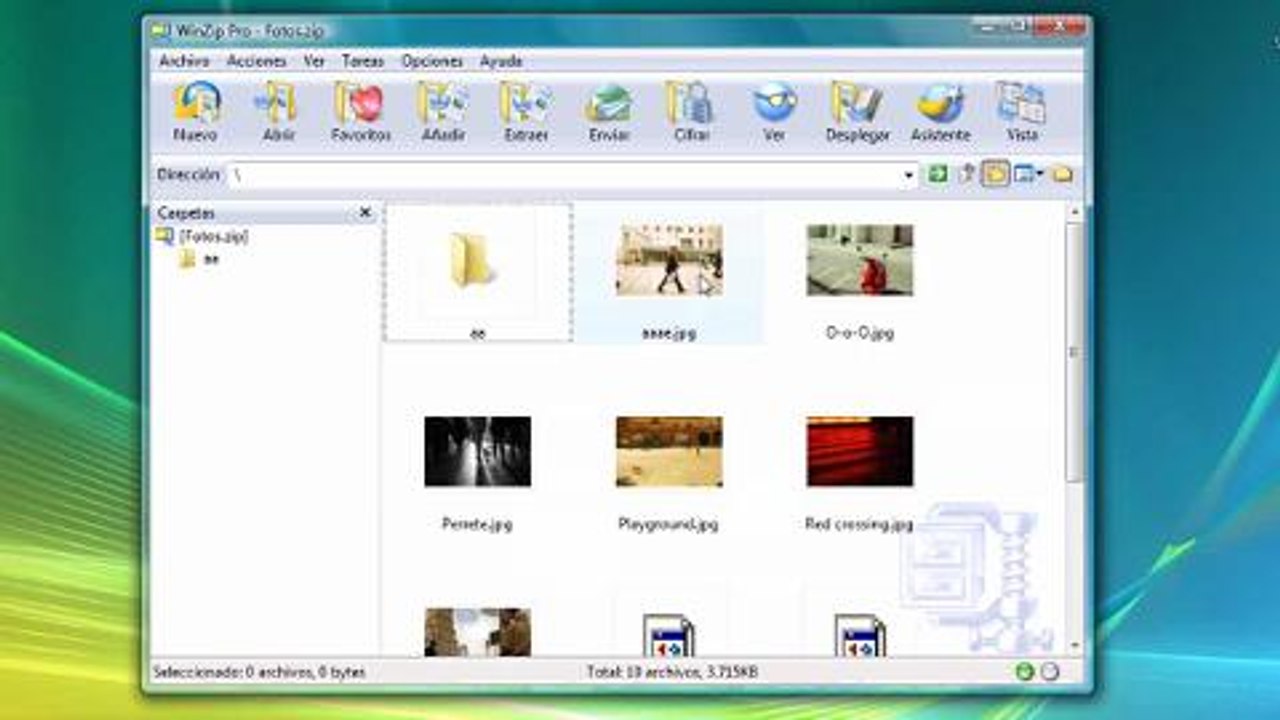The height and width of the screenshot is (720, 1280).
Task: Open the Acciones menu
Action: click(x=257, y=61)
